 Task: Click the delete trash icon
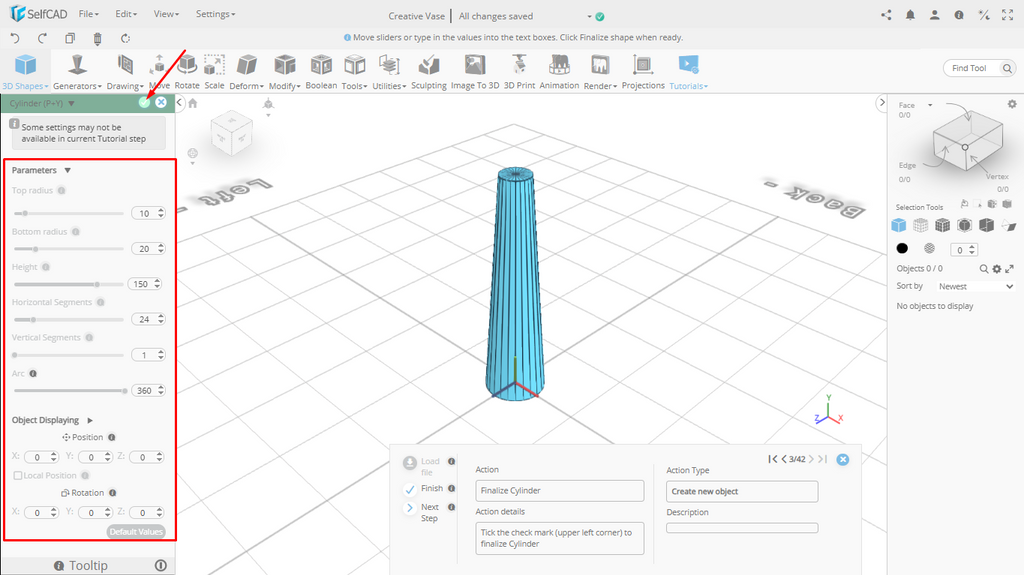(97, 39)
